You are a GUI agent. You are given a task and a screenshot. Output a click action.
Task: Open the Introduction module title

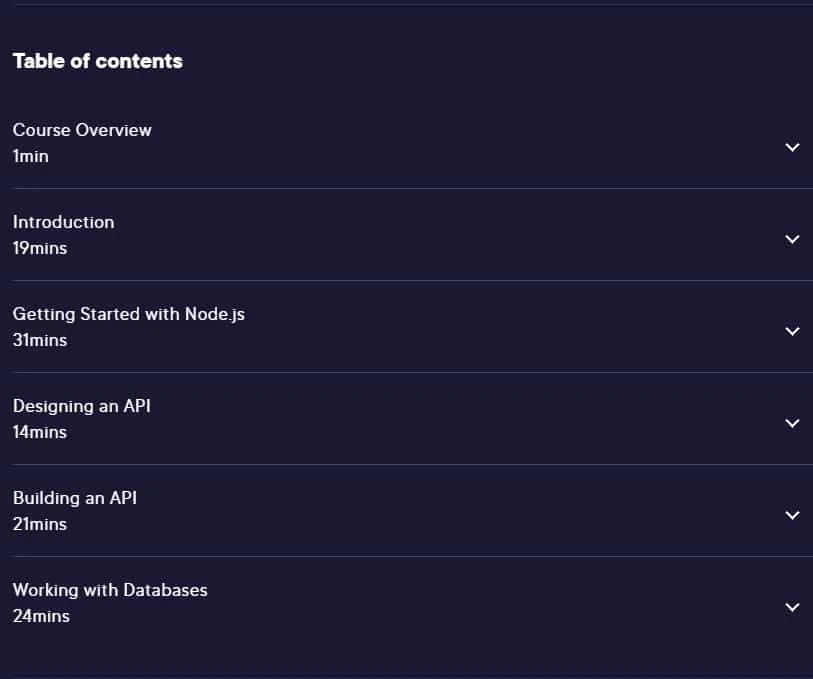tap(63, 222)
